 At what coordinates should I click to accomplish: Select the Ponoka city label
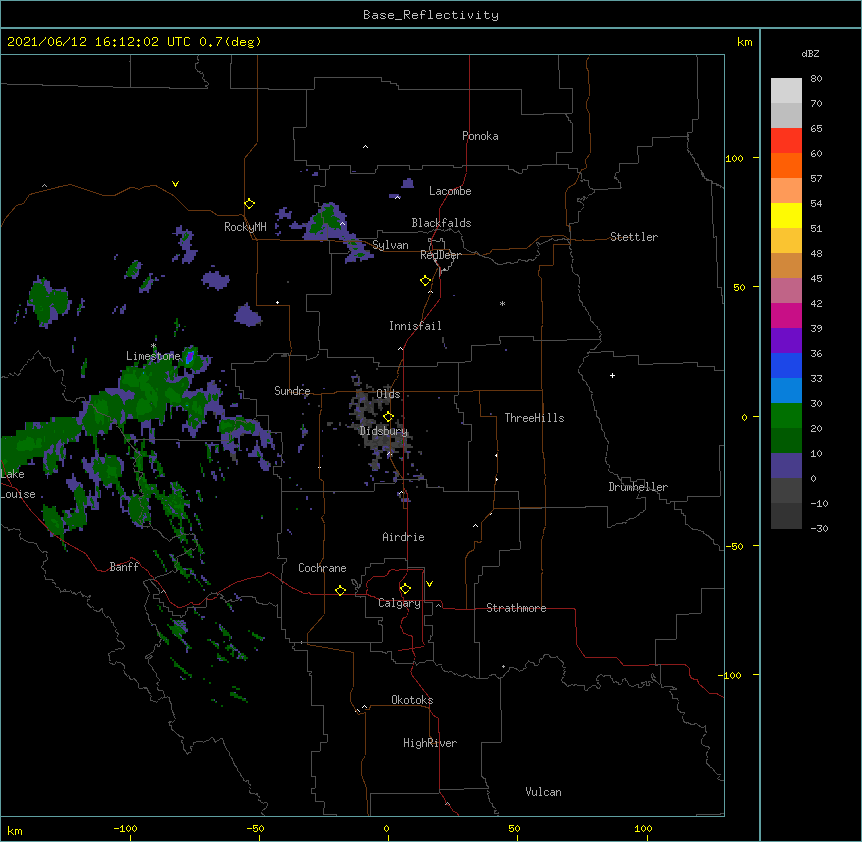point(480,136)
